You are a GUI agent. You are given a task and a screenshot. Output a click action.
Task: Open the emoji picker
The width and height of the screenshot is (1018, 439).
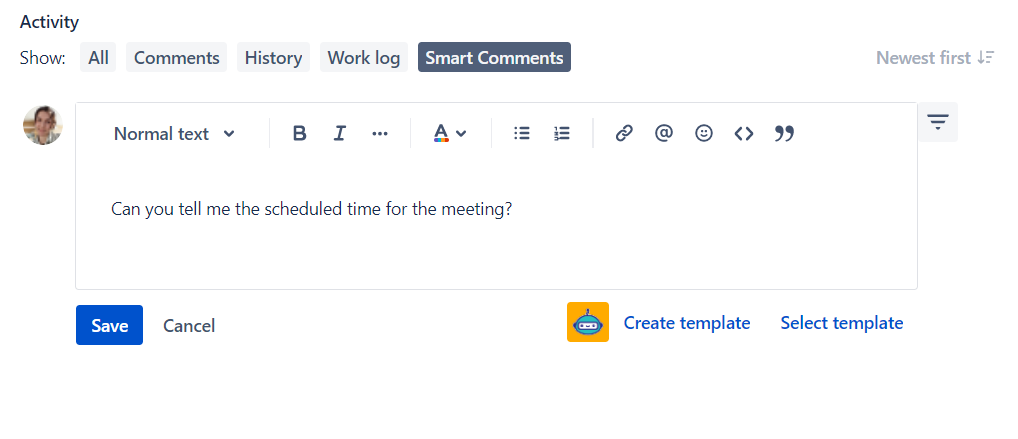pos(704,133)
